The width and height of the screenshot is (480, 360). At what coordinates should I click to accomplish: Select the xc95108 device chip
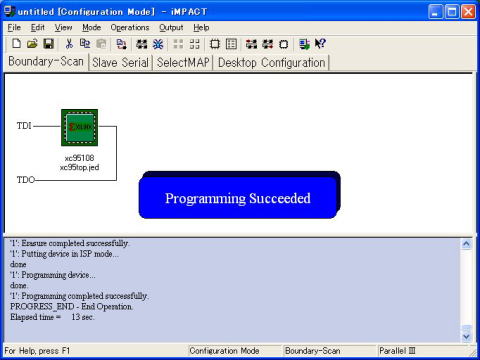[79, 127]
